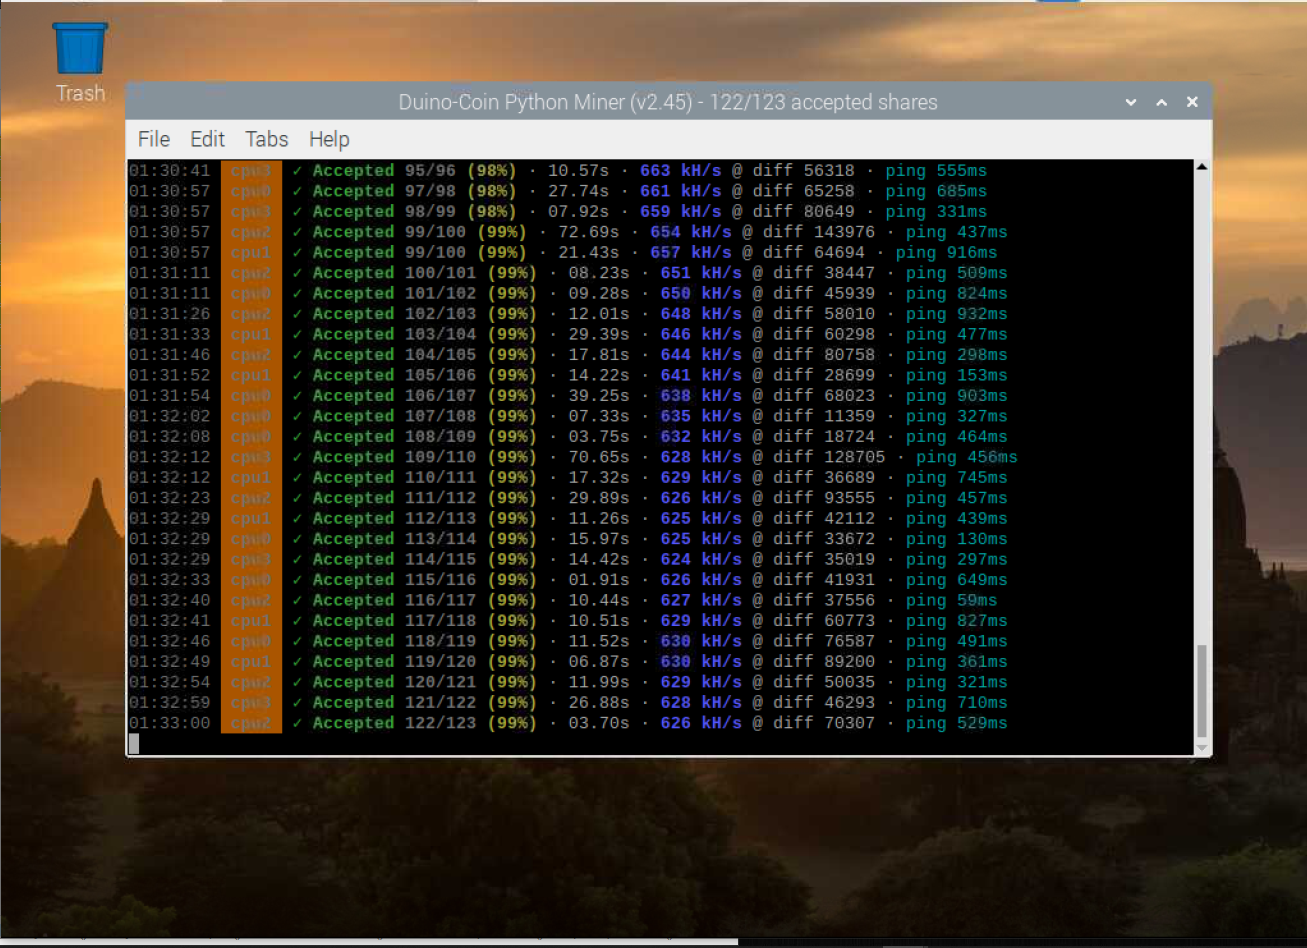The image size is (1307, 948).
Task: Click the terminal scrollbar thumb
Action: pyautogui.click(x=1202, y=691)
